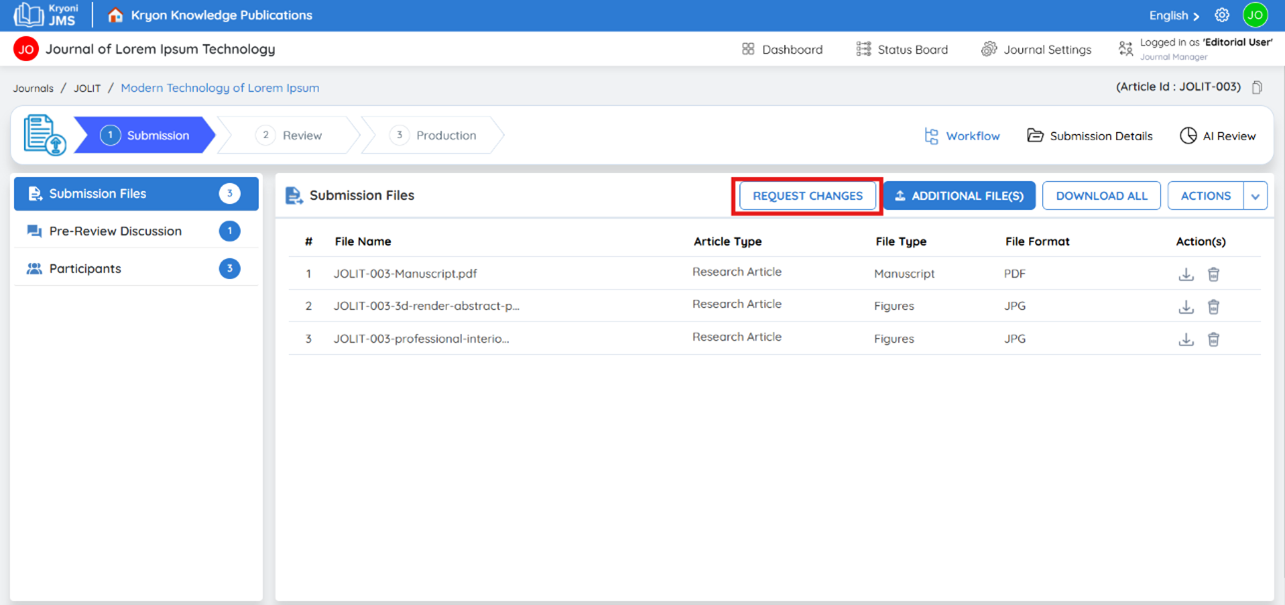Download the JOLIT-003-3d-render-abstract figure file
This screenshot has width=1285, height=605.
click(x=1186, y=307)
